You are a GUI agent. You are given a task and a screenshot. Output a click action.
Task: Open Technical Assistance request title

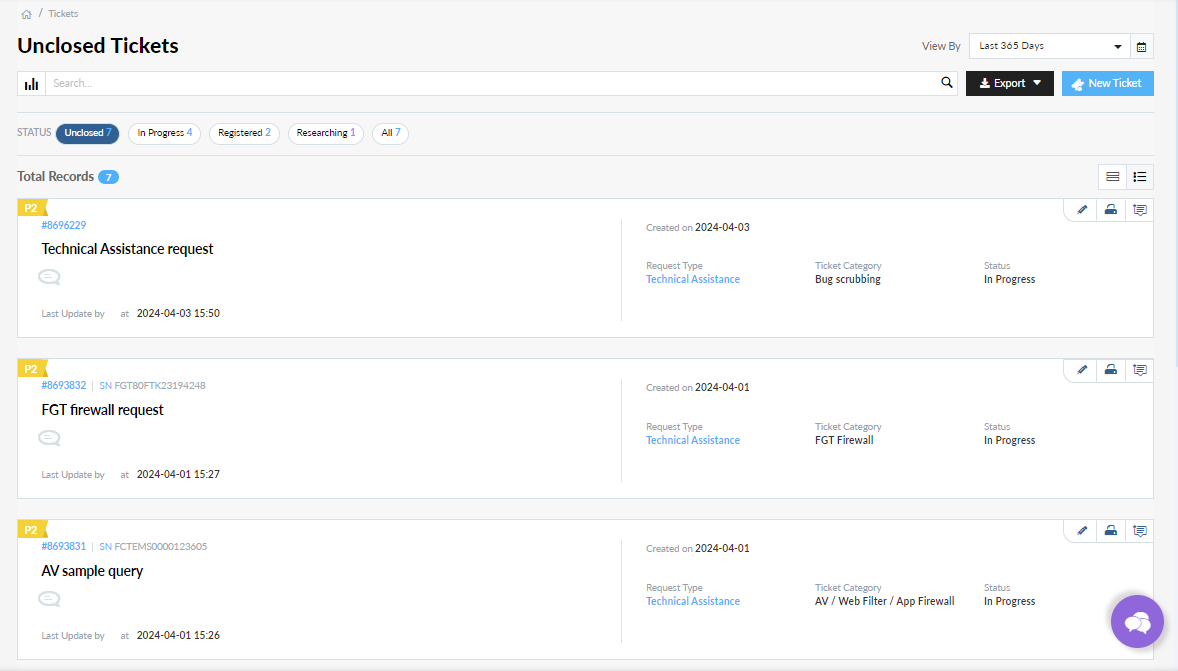tap(127, 249)
